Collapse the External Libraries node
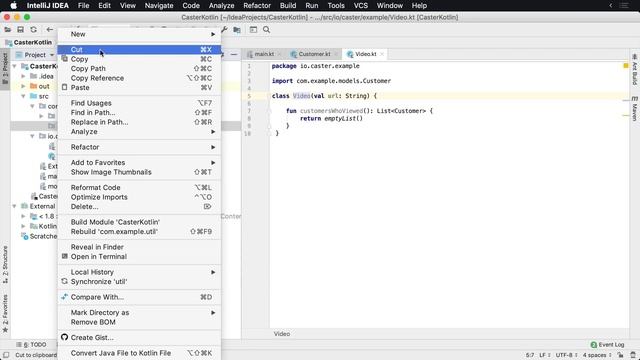Image resolution: width=640 pixels, height=360 pixels. [14, 206]
